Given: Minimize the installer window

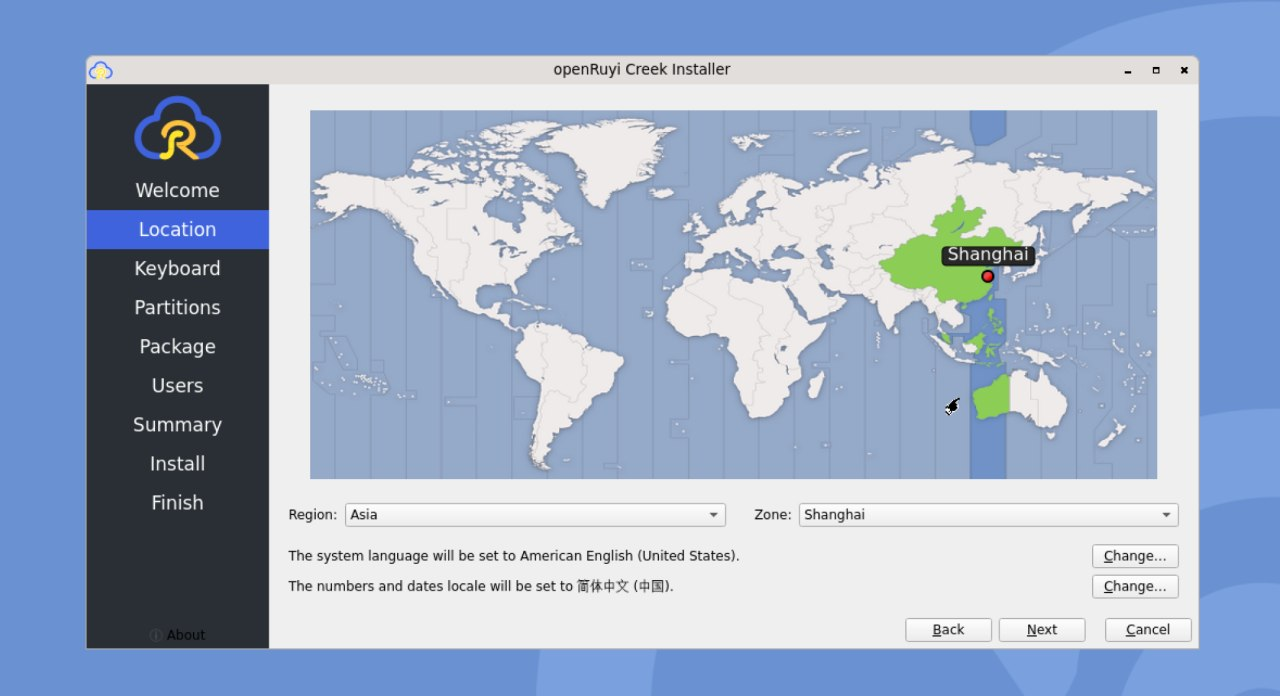Looking at the screenshot, I should [1128, 70].
